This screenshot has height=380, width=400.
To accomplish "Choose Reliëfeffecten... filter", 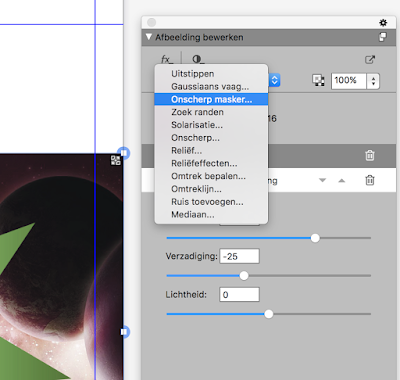I will [211, 163].
